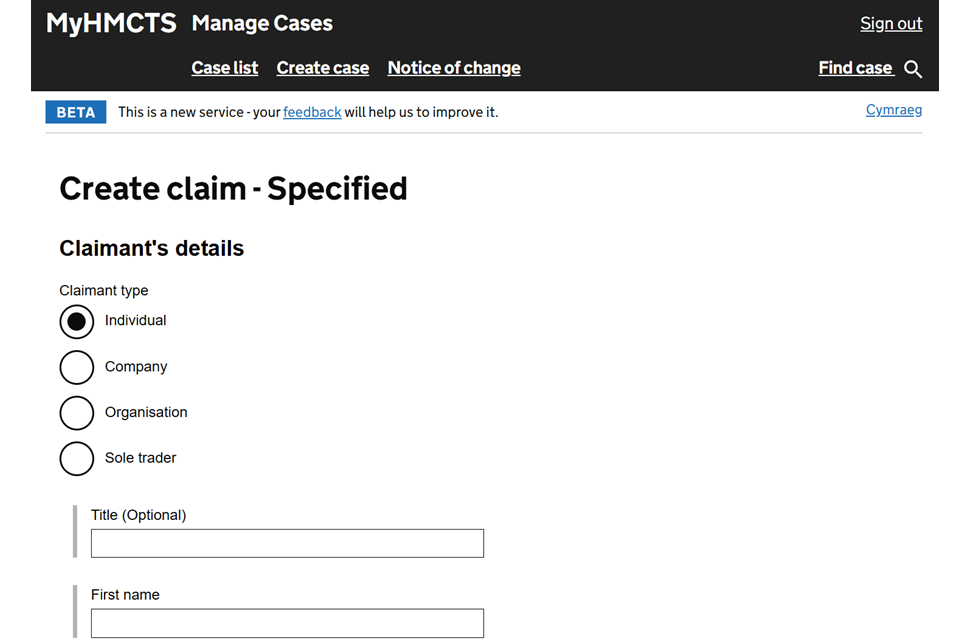Select the Organisation claimant type
The width and height of the screenshot is (960, 640).
pyautogui.click(x=77, y=412)
